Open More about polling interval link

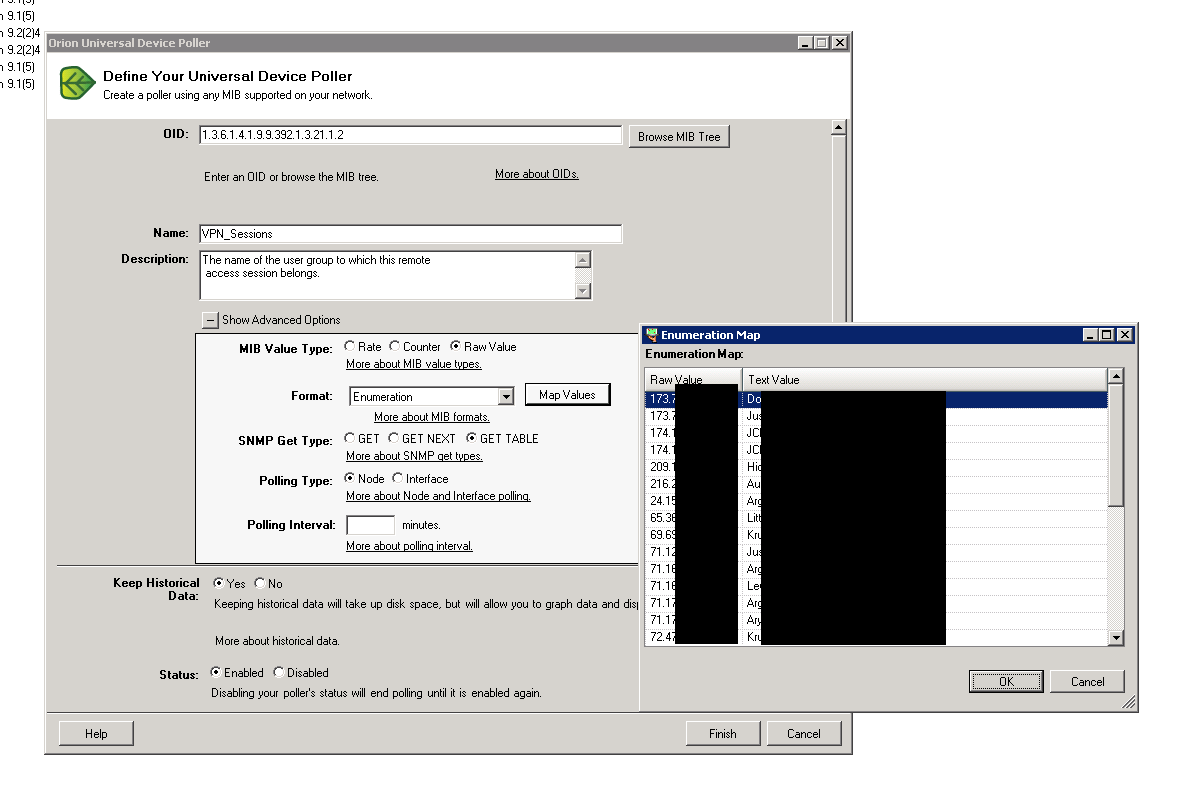[x=409, y=547]
